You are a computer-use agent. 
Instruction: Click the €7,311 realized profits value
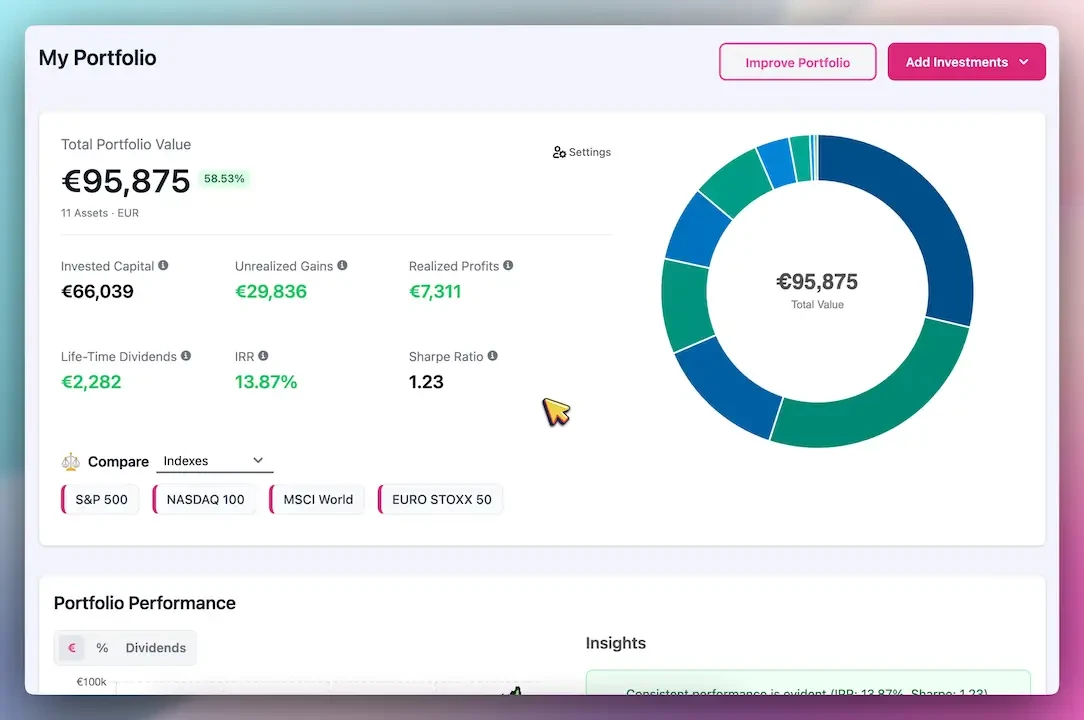[x=435, y=292]
